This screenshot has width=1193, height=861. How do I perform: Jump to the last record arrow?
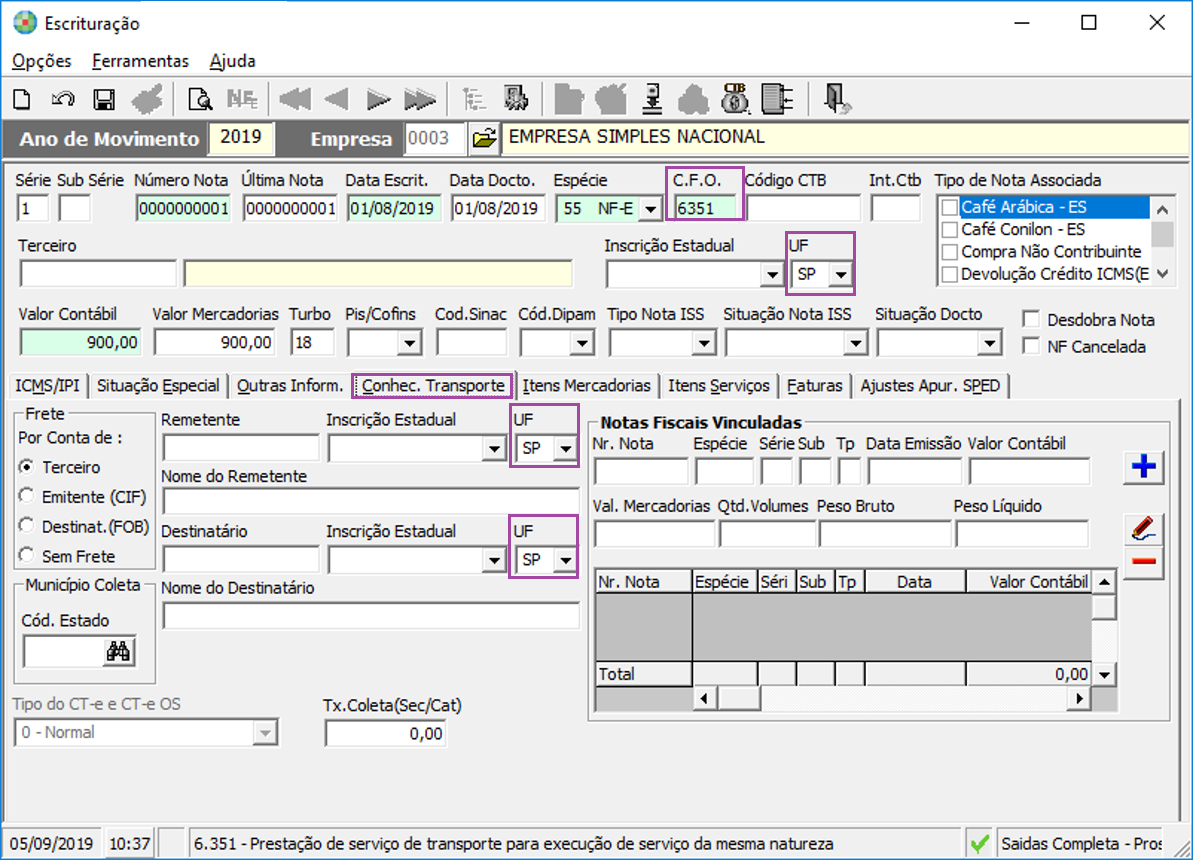pos(420,100)
